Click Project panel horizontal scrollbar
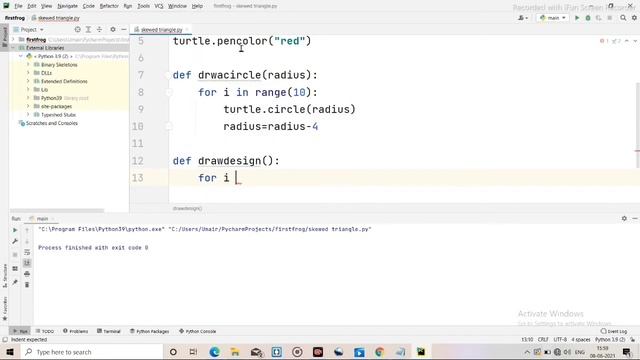 point(57,211)
